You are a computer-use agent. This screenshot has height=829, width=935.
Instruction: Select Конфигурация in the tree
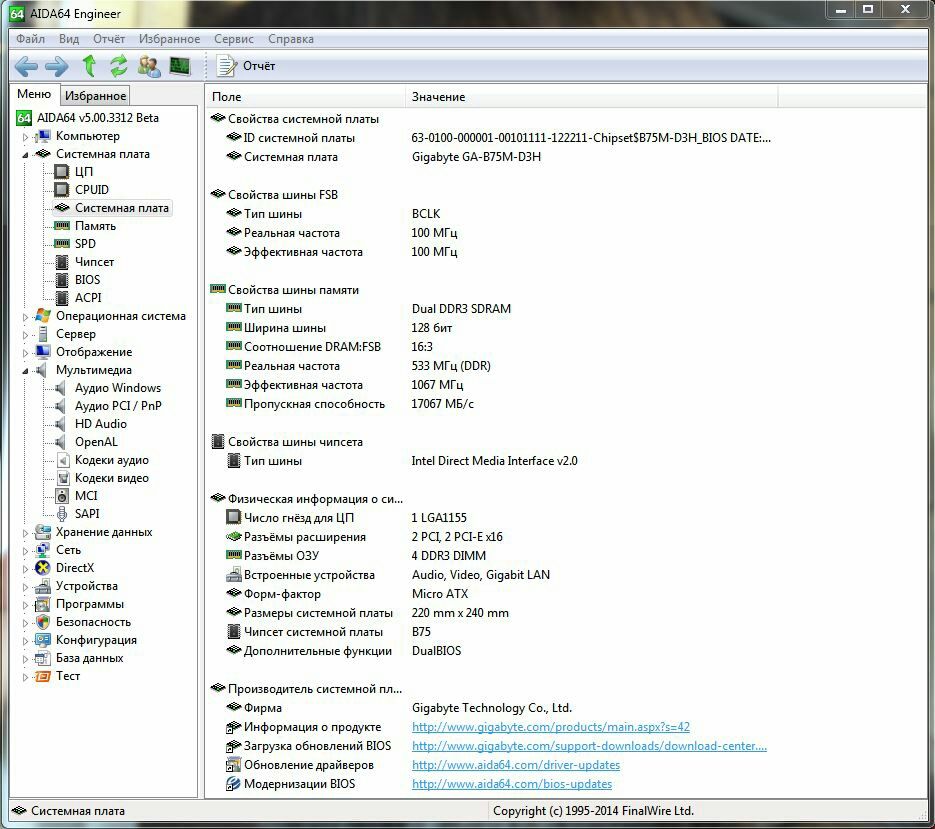click(96, 641)
